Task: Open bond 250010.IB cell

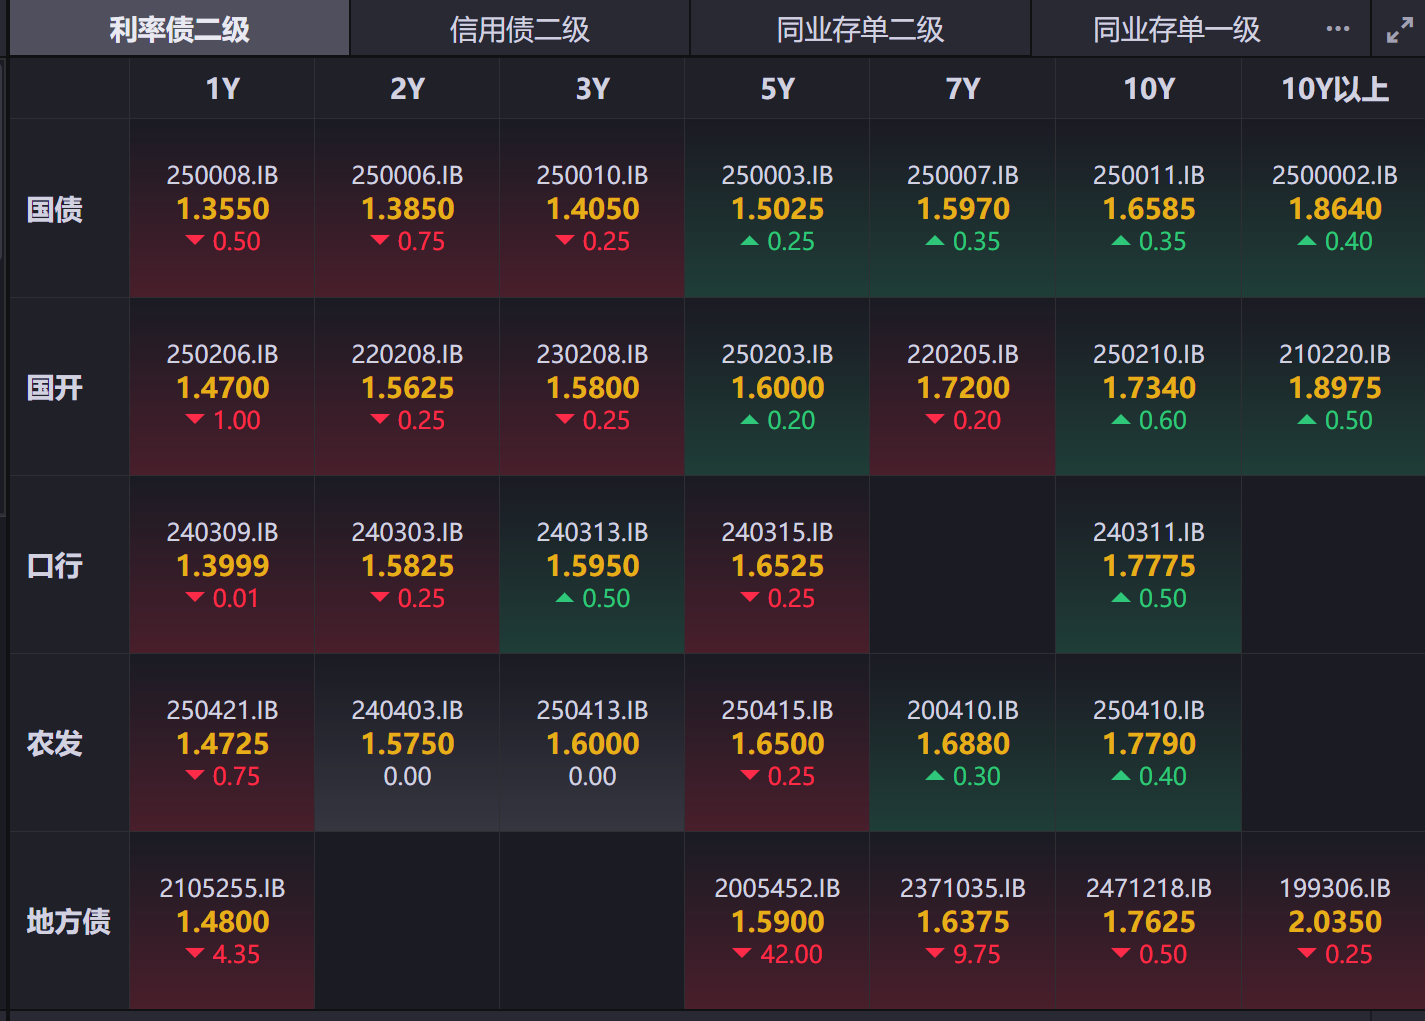Action: pyautogui.click(x=592, y=208)
